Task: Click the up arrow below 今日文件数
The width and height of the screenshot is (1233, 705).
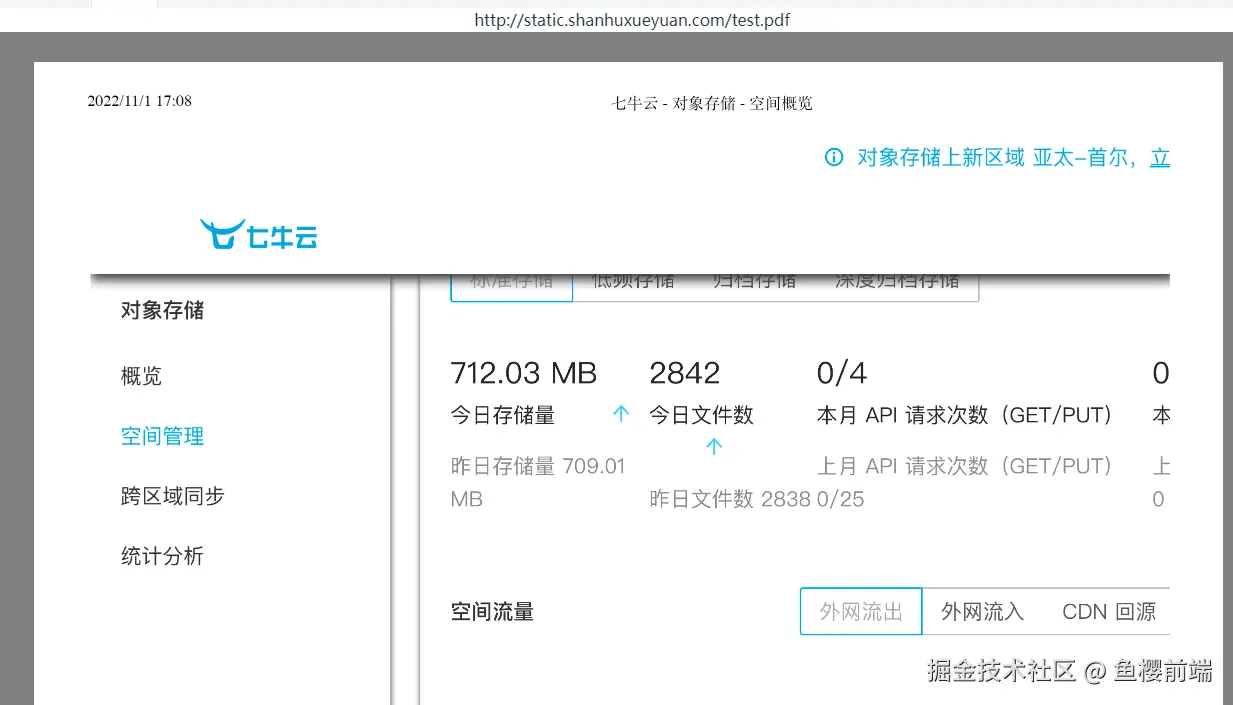Action: [x=713, y=447]
